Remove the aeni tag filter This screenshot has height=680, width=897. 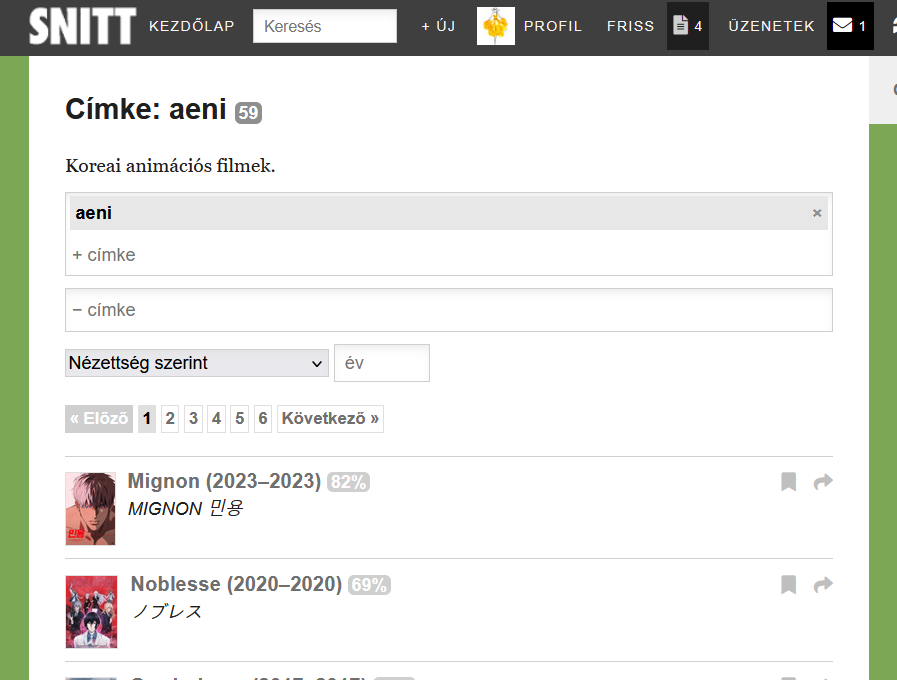point(817,213)
